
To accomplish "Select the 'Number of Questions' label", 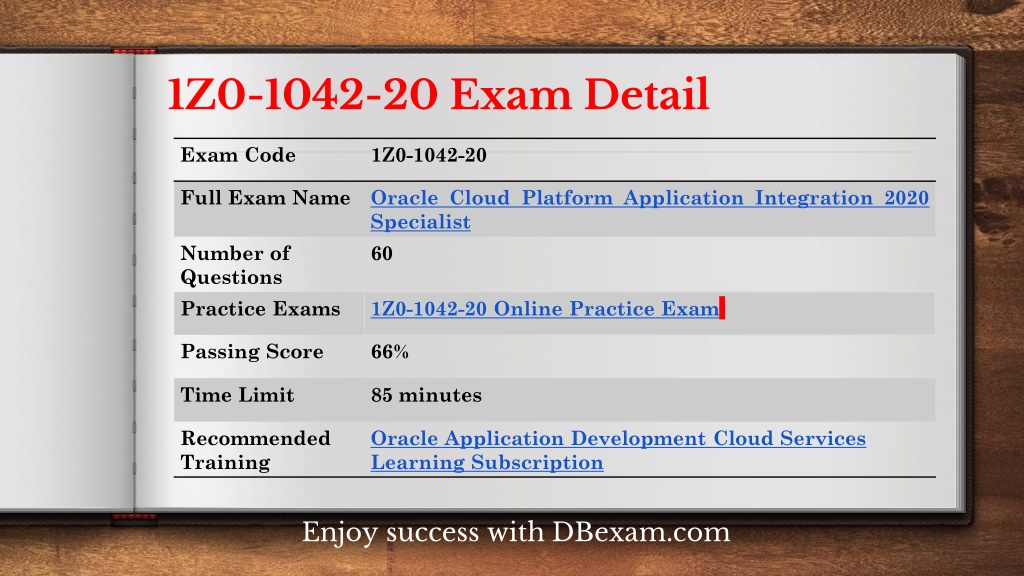I will point(235,265).
